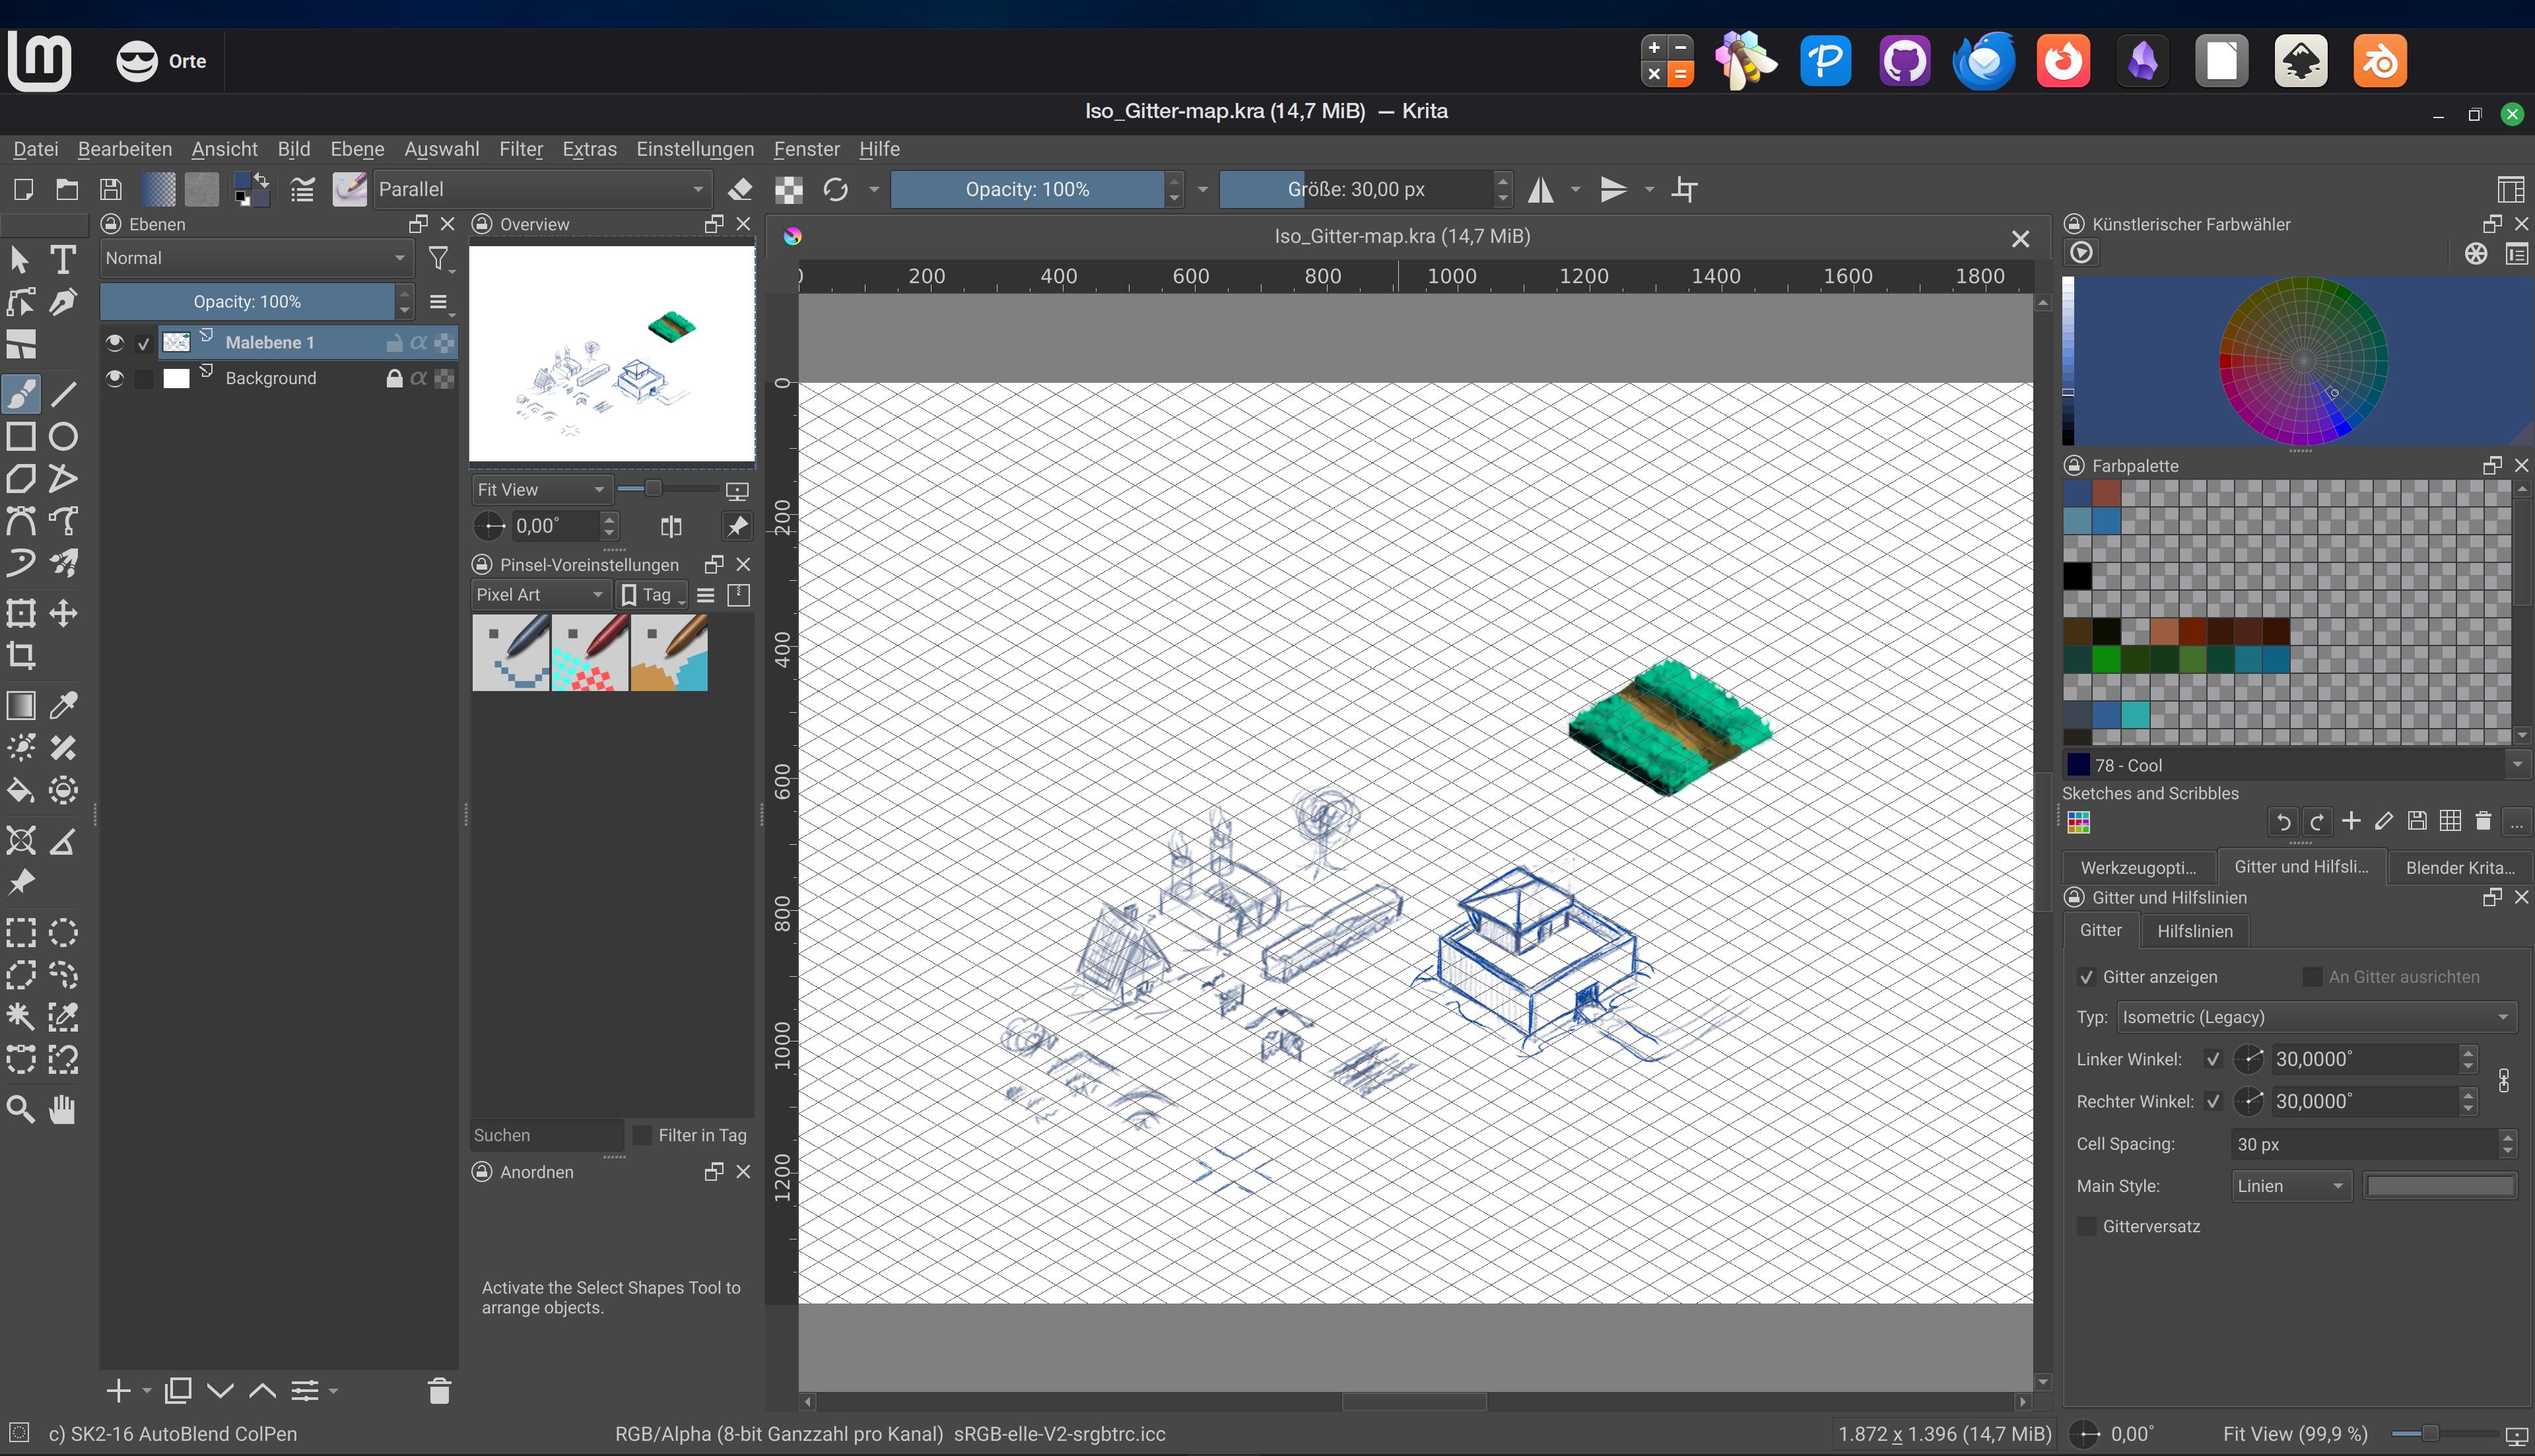
Task: Open the Fit View zoom dropdown
Action: (x=541, y=490)
